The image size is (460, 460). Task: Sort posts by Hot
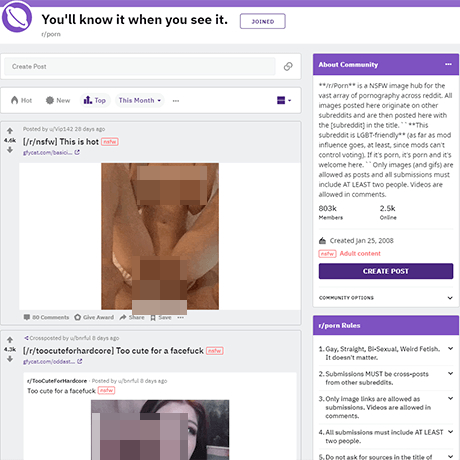tap(21, 100)
